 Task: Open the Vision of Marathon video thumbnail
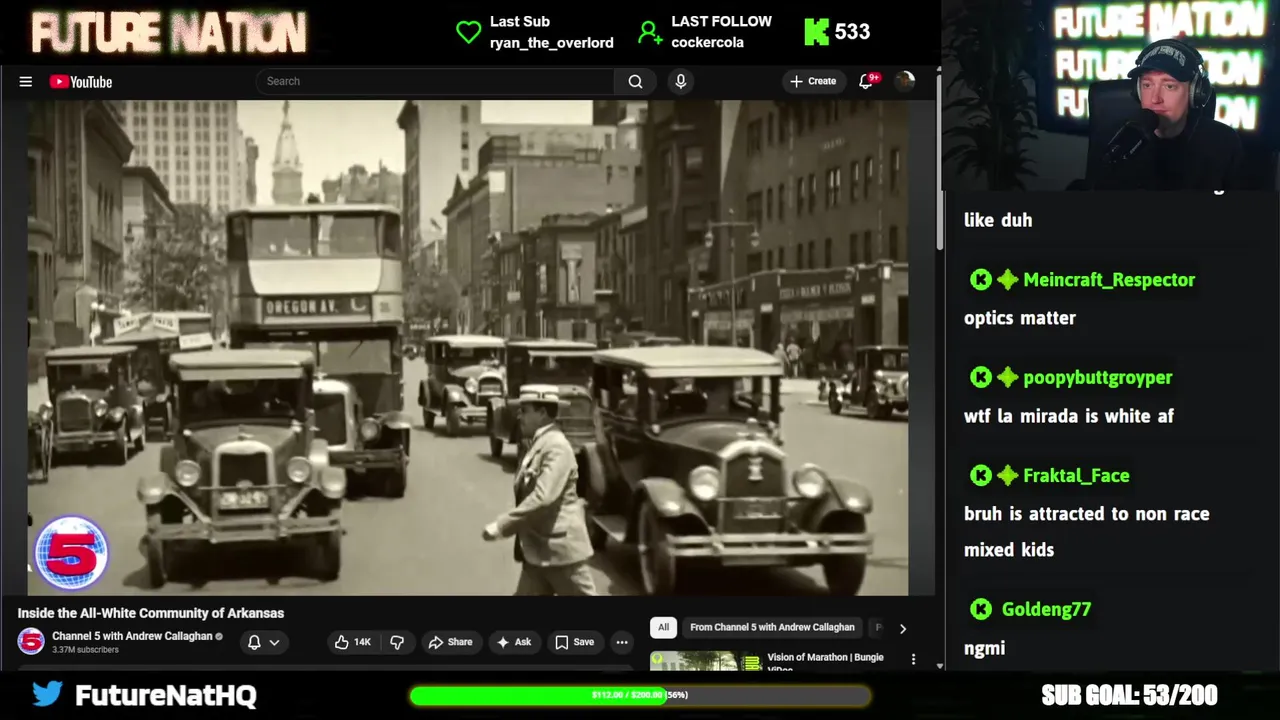click(x=706, y=660)
